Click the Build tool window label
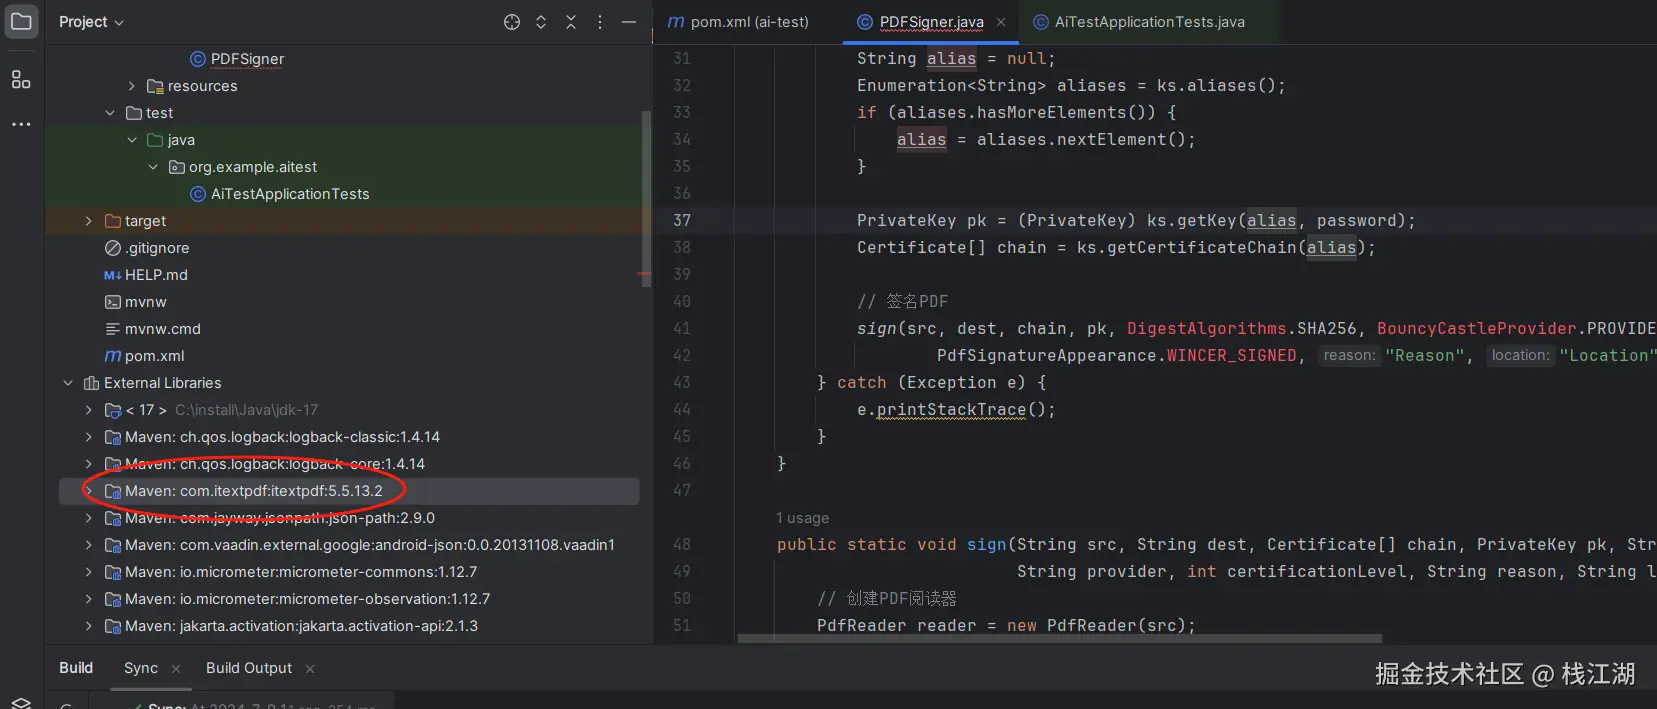 click(76, 668)
